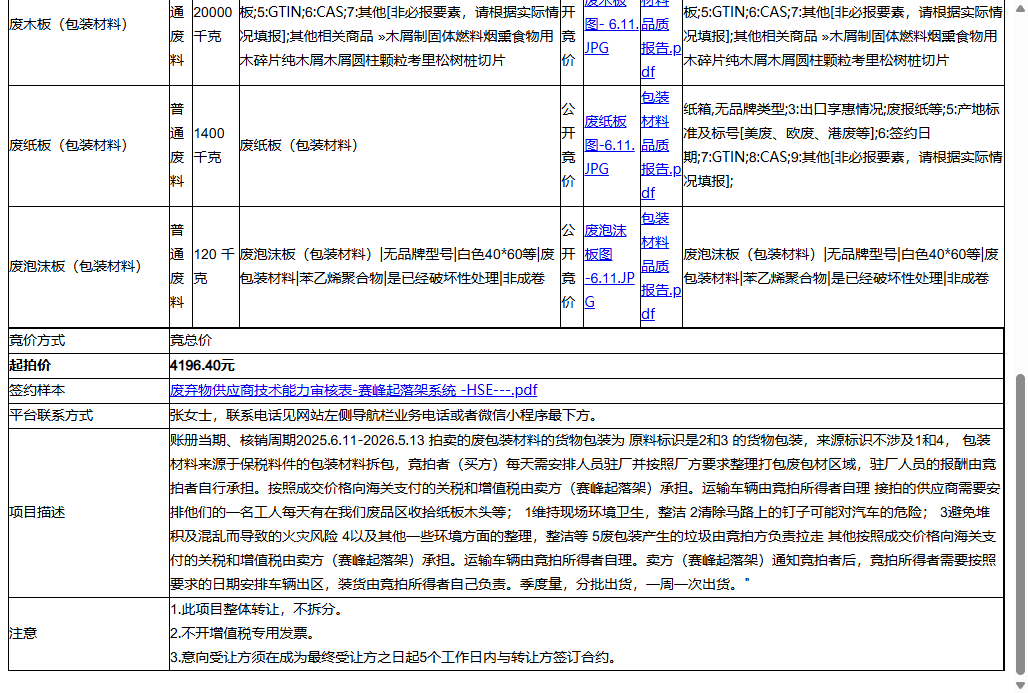Click the 注意 row label
The width and height of the screenshot is (1028, 693).
[x=23, y=633]
